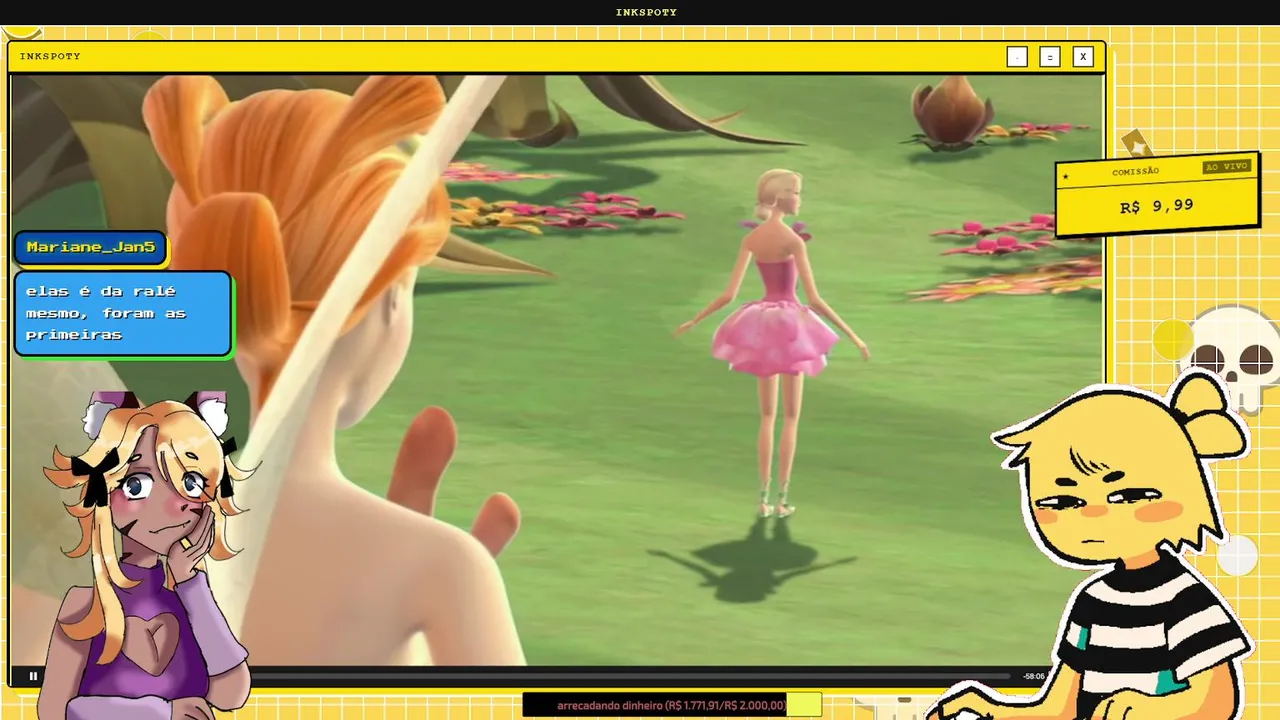Pause the video with the pause icon
Image resolution: width=1280 pixels, height=720 pixels.
point(33,676)
